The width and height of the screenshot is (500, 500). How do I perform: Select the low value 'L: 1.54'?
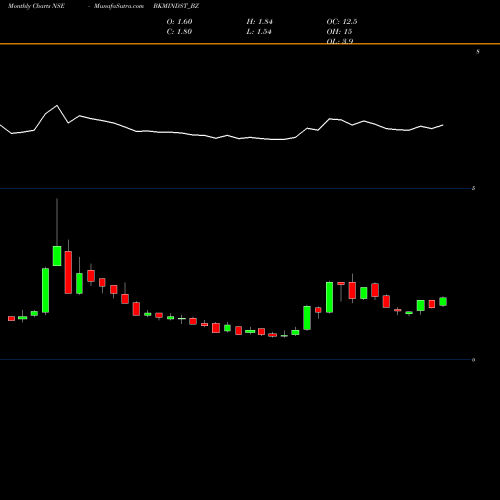[x=259, y=32]
